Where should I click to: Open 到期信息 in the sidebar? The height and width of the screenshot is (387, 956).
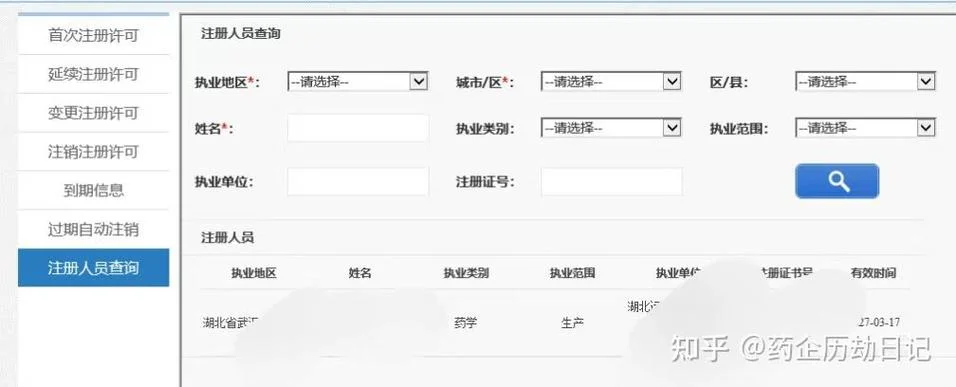[x=93, y=190]
